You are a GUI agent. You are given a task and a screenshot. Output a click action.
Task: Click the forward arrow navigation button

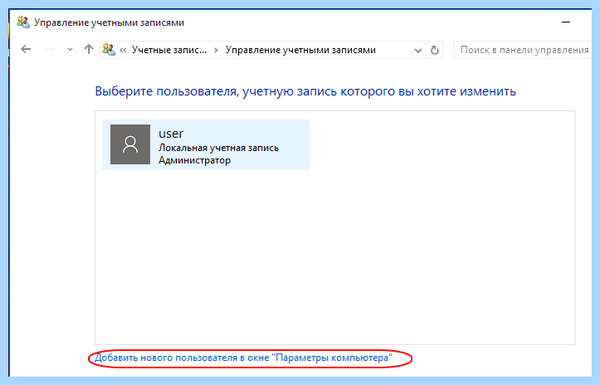(x=50, y=49)
